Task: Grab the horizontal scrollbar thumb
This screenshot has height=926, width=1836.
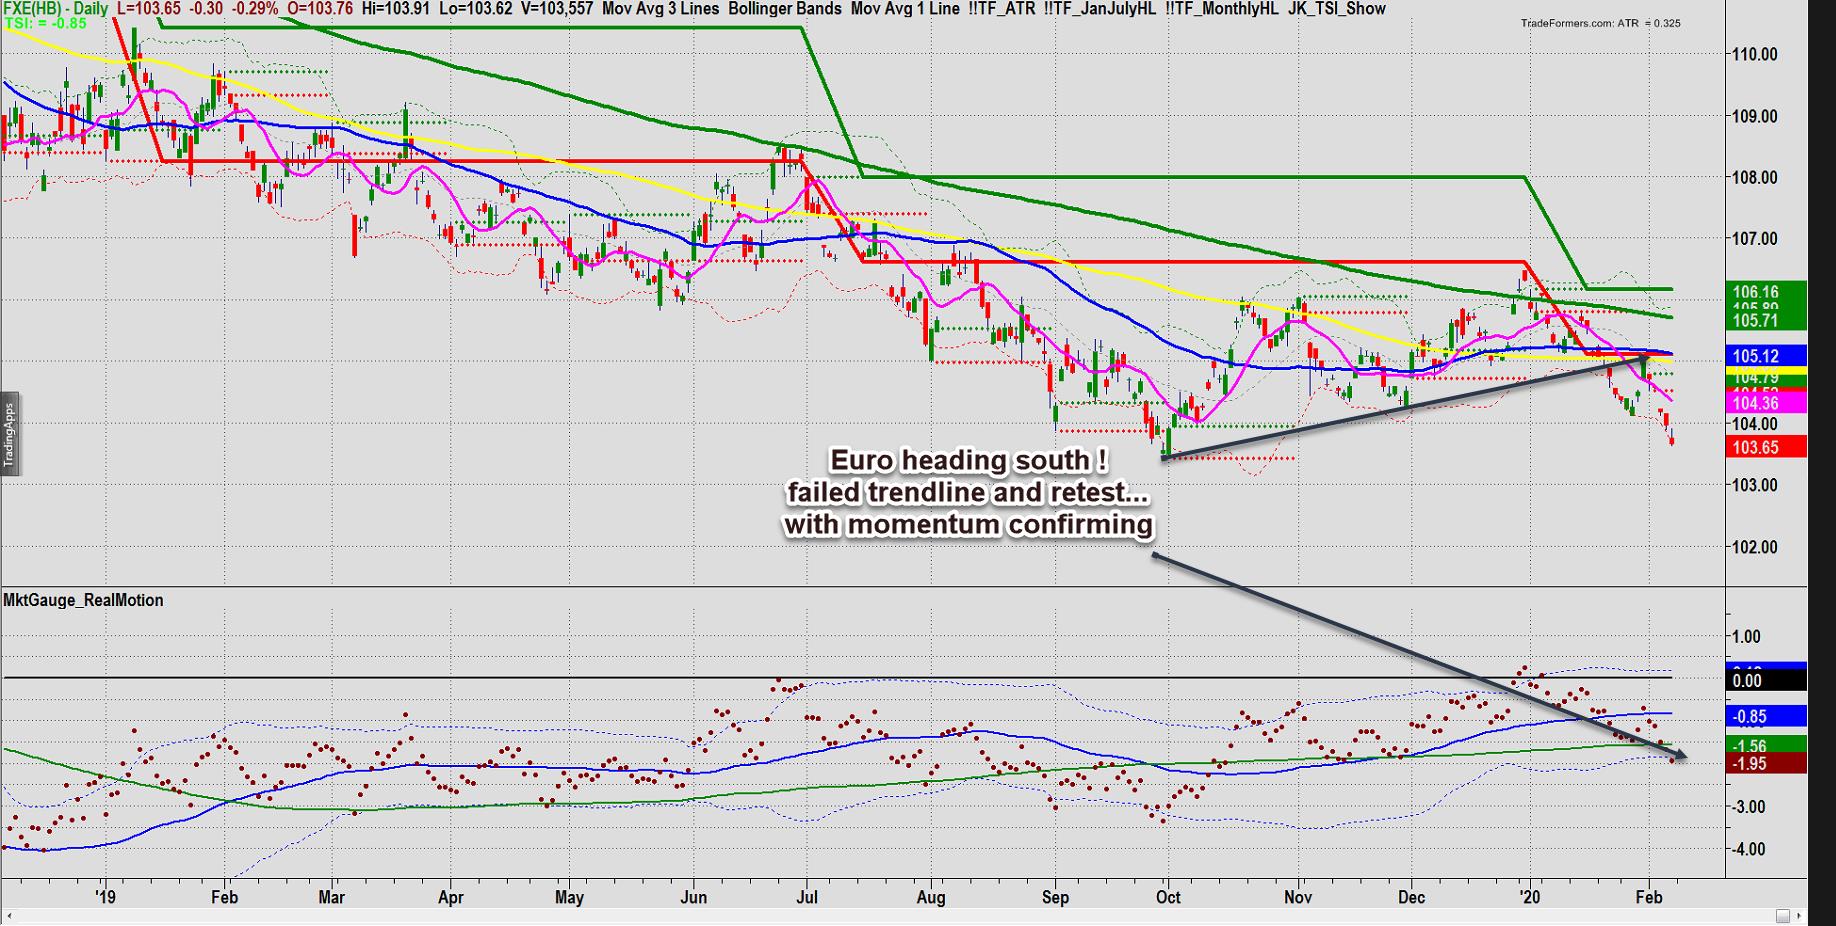Action: (x=1783, y=916)
